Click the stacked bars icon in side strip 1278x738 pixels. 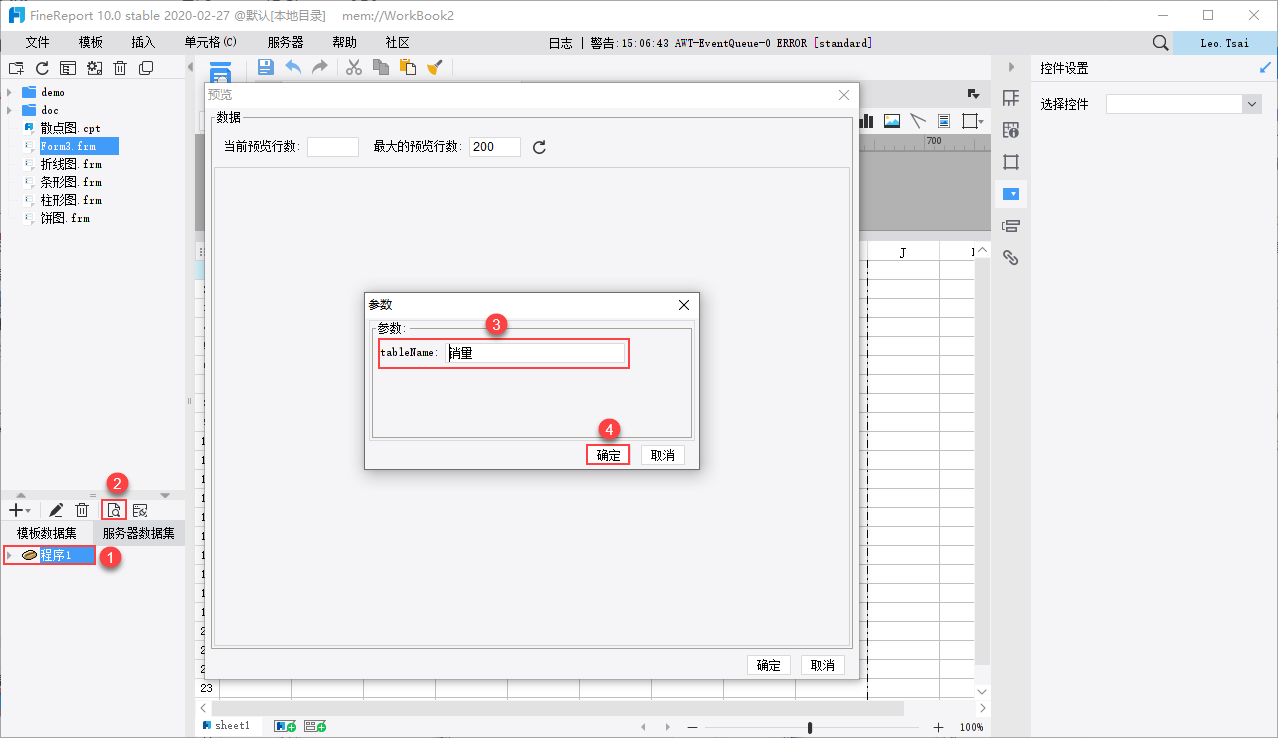click(1011, 226)
